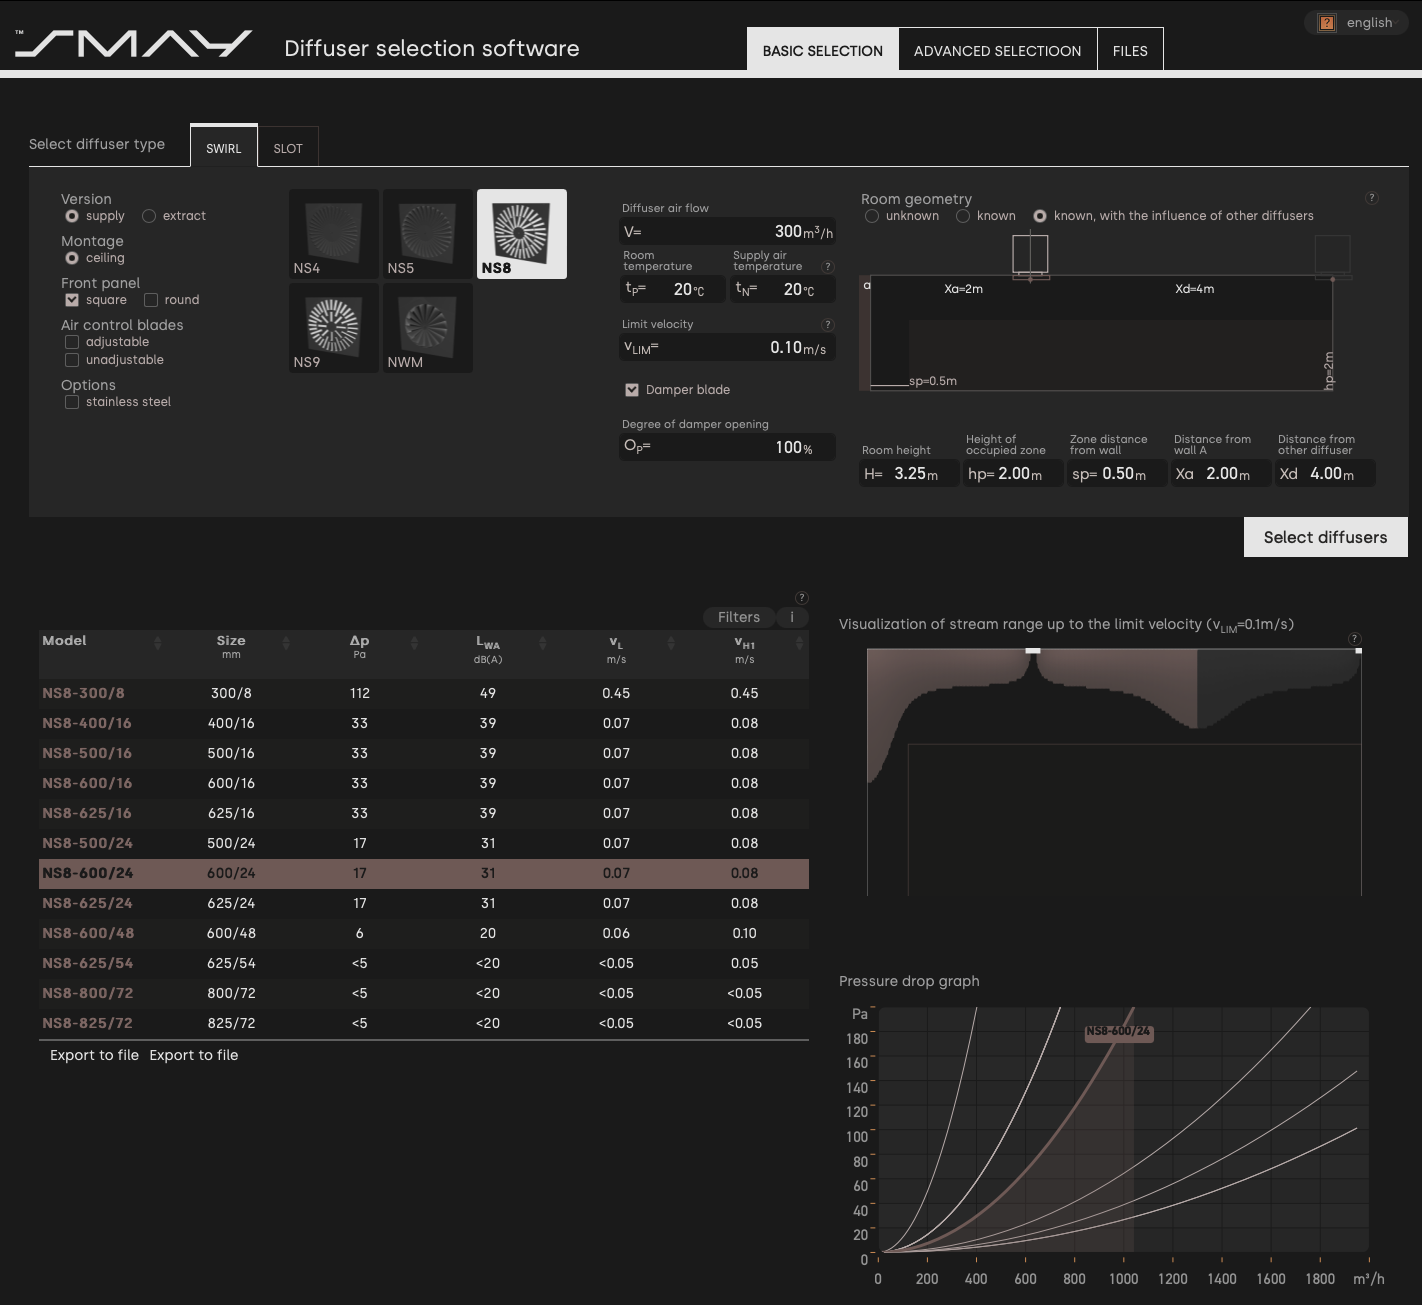The width and height of the screenshot is (1422, 1305).
Task: Select the NS8-800/72 table row
Action: (x=424, y=993)
